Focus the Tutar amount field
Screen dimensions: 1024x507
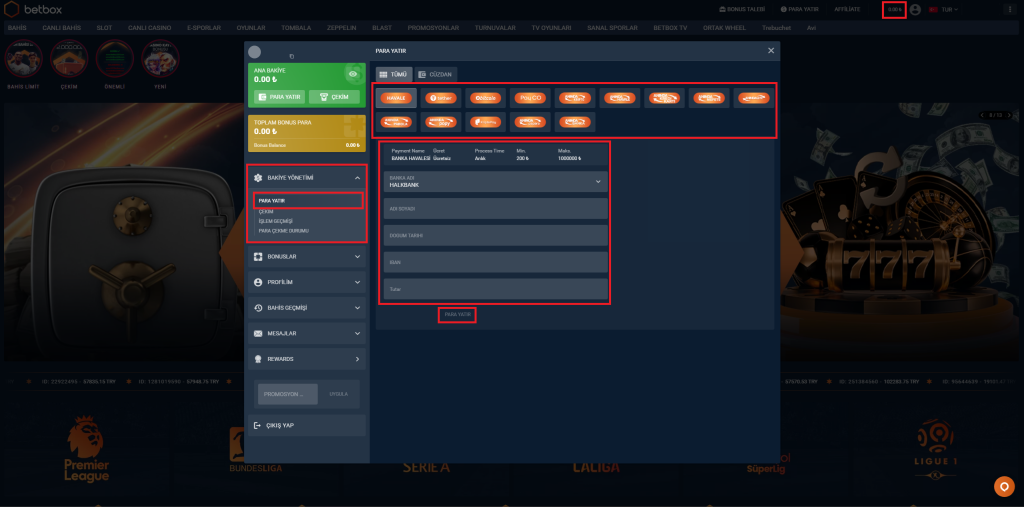496,289
